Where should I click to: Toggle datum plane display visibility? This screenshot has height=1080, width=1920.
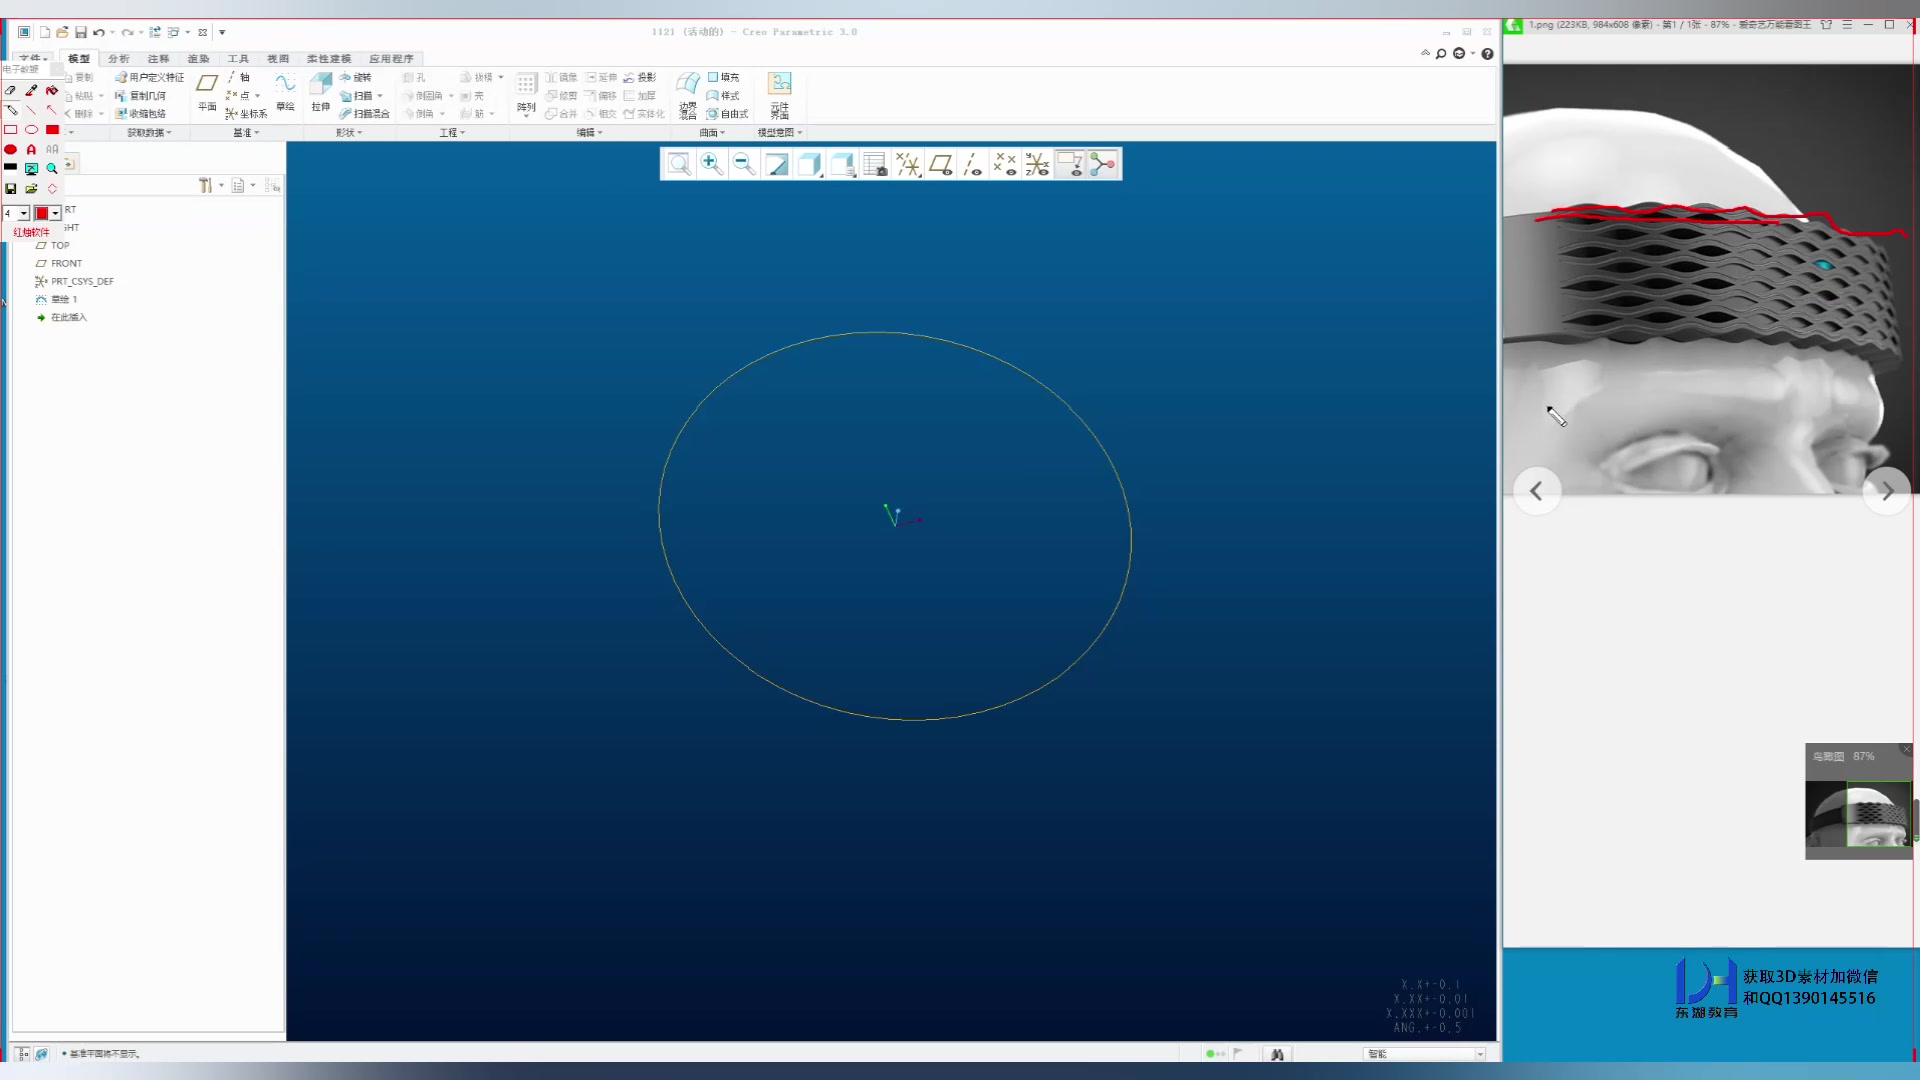pos(940,164)
